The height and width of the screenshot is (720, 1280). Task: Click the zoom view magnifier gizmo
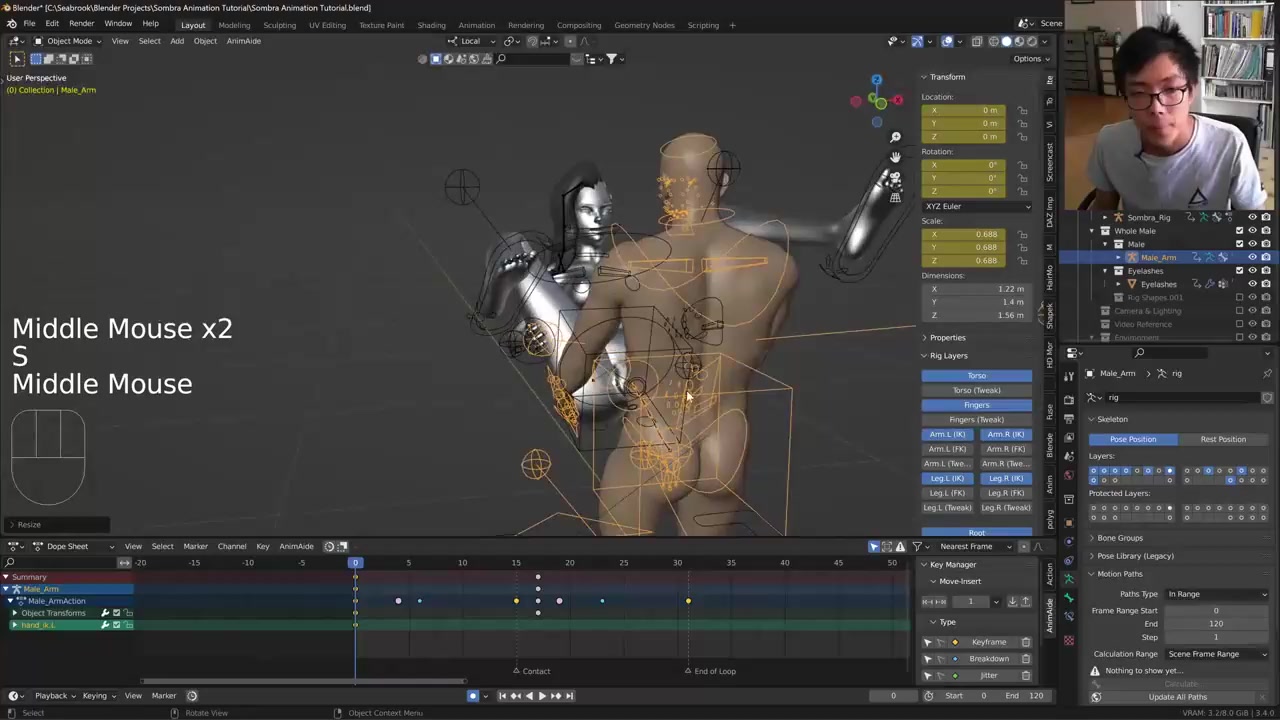point(895,137)
